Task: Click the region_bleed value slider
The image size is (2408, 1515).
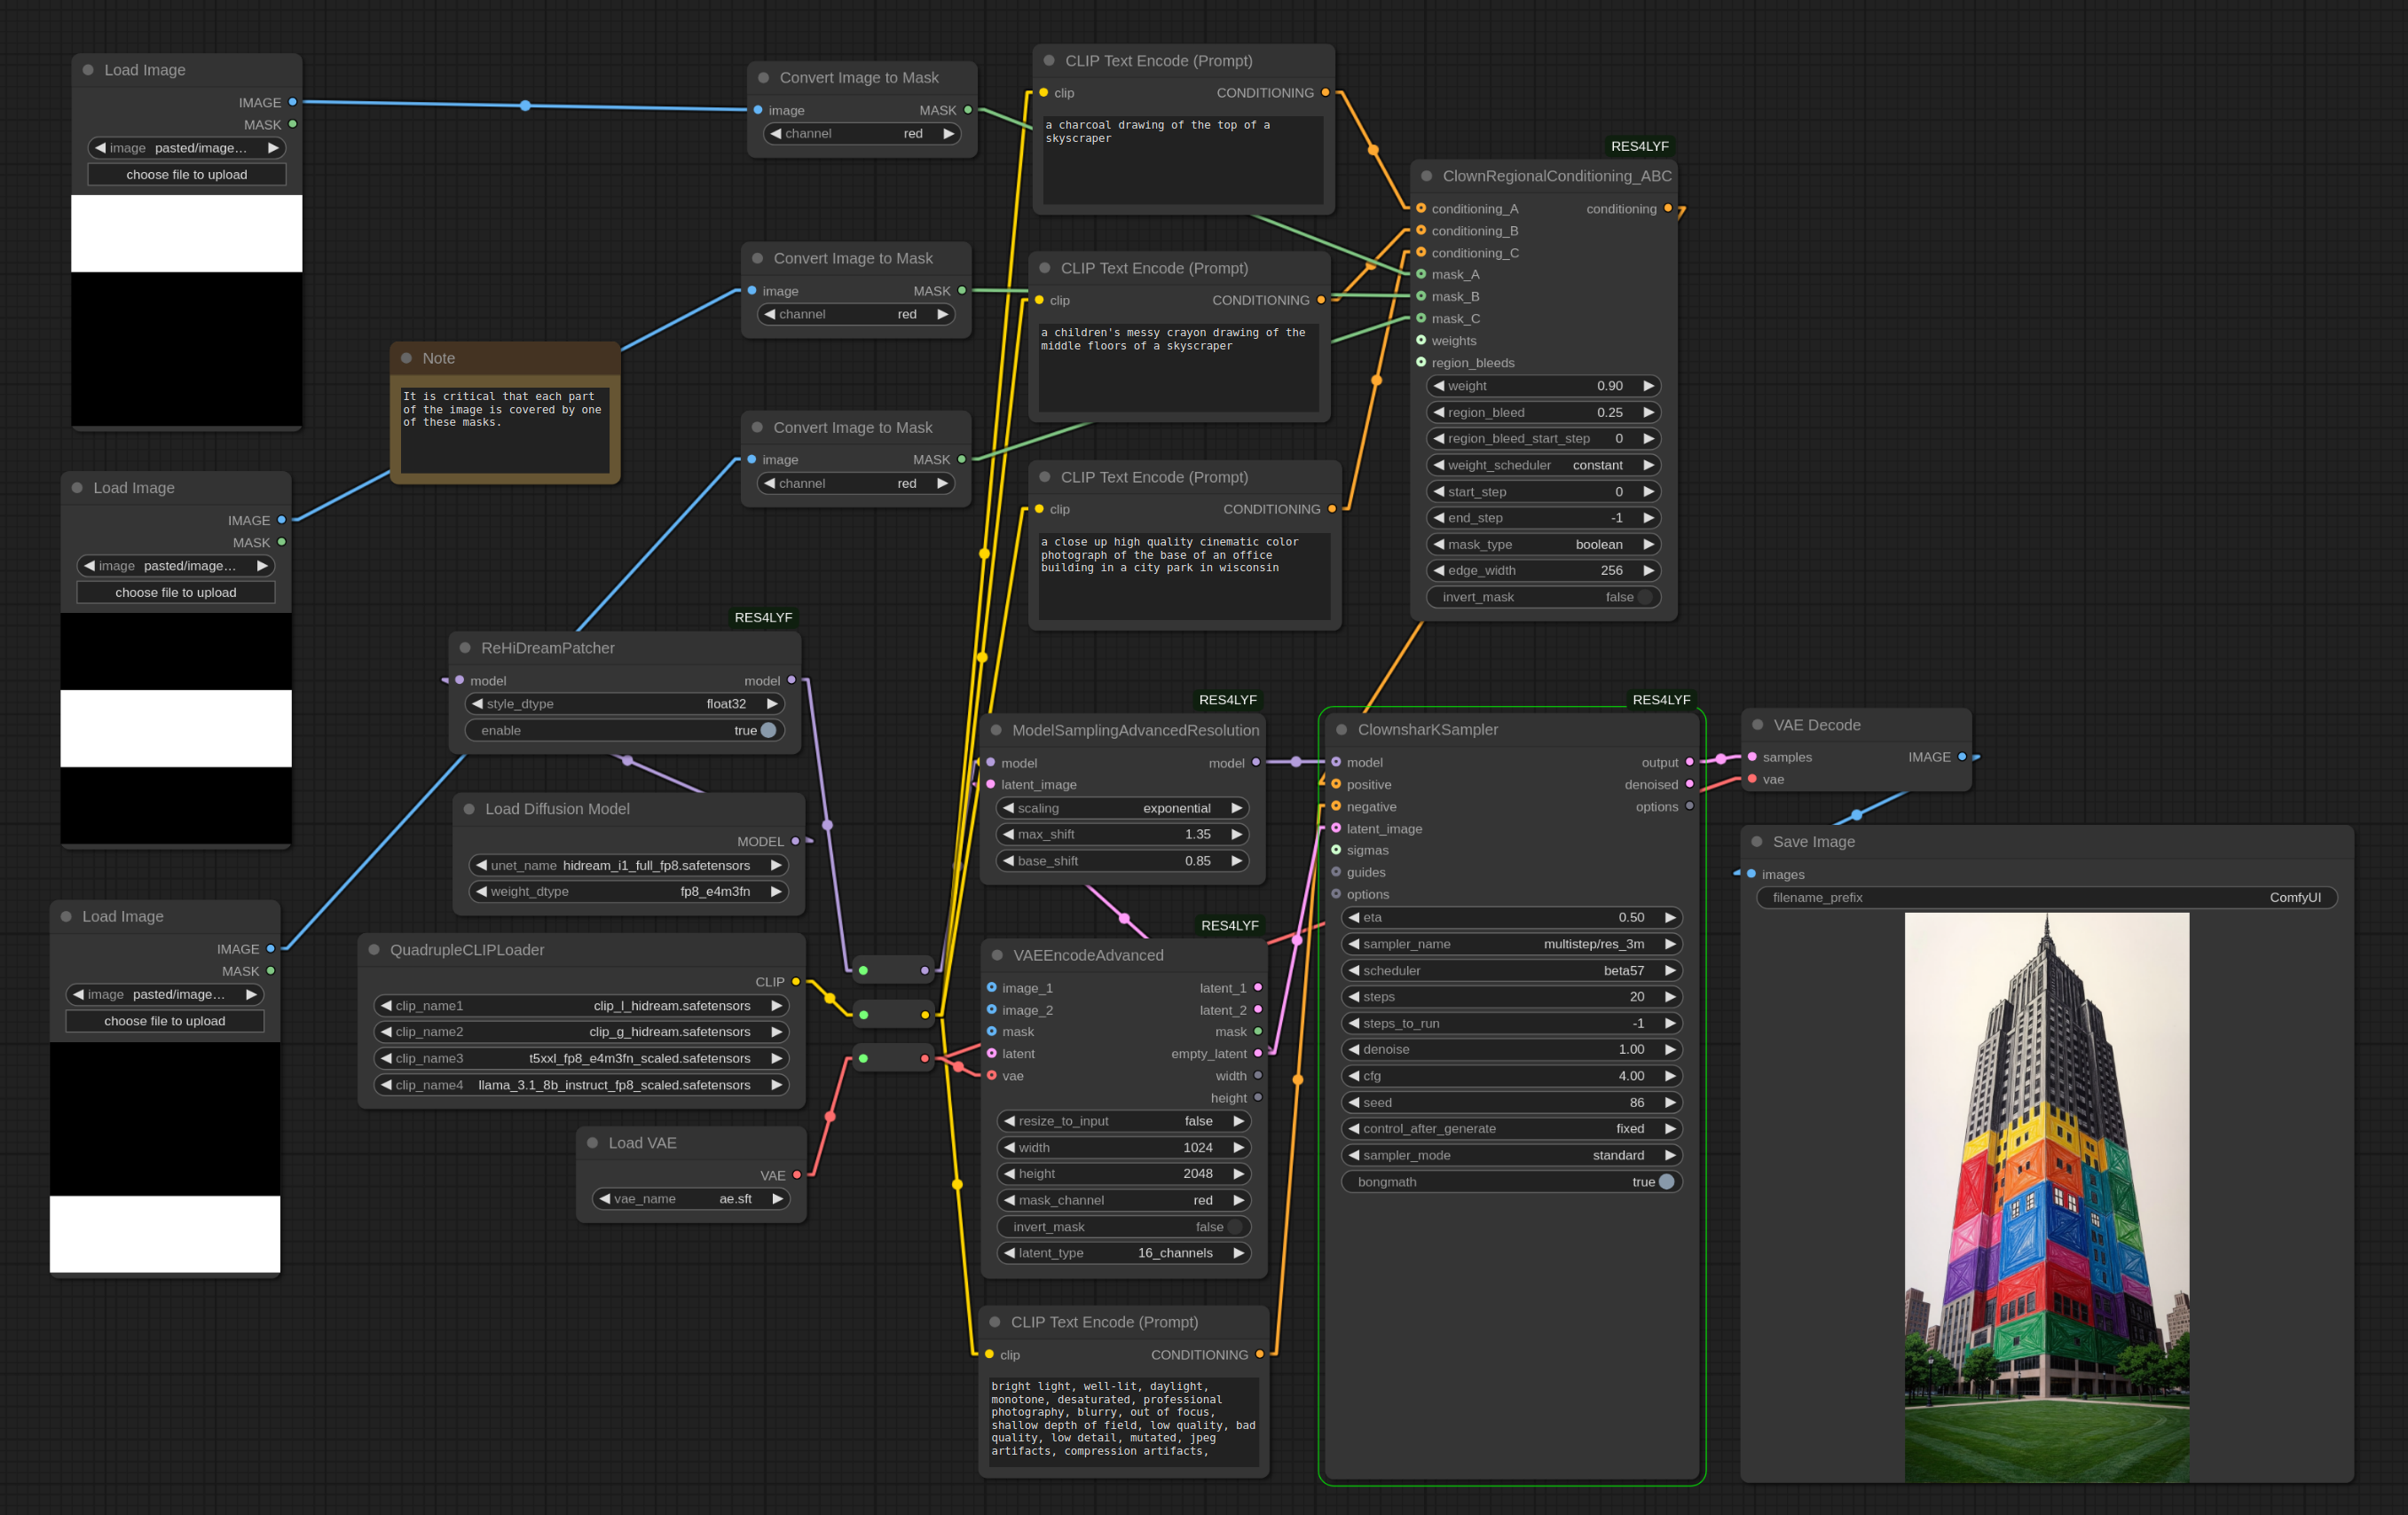Action: (1542, 412)
